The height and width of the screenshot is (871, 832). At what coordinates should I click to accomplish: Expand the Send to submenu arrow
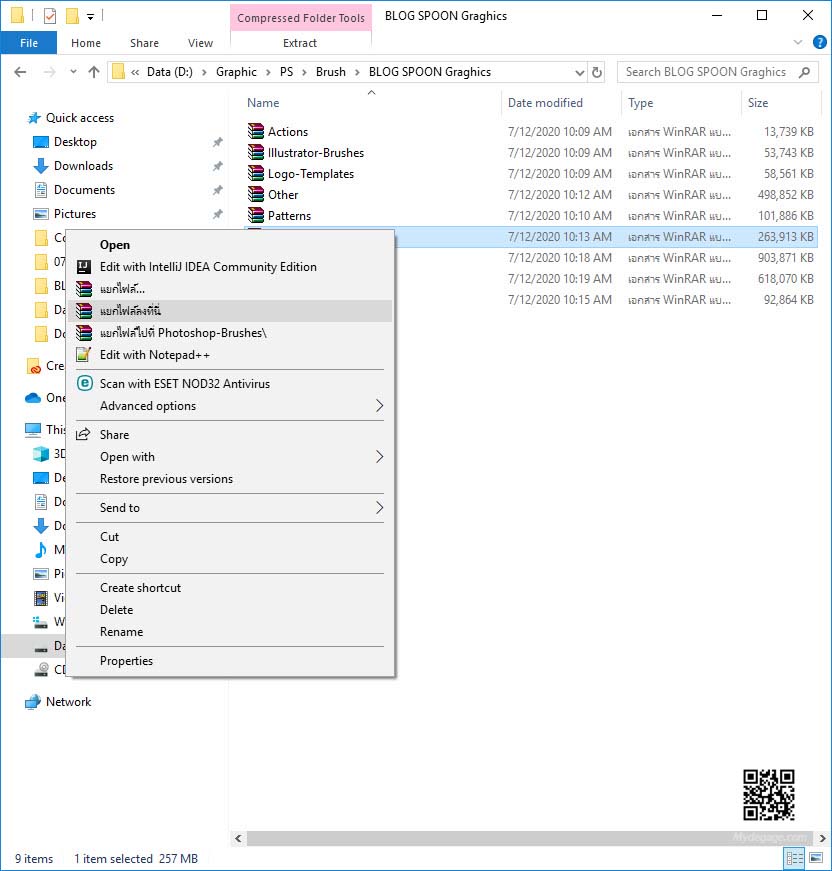[x=379, y=508]
